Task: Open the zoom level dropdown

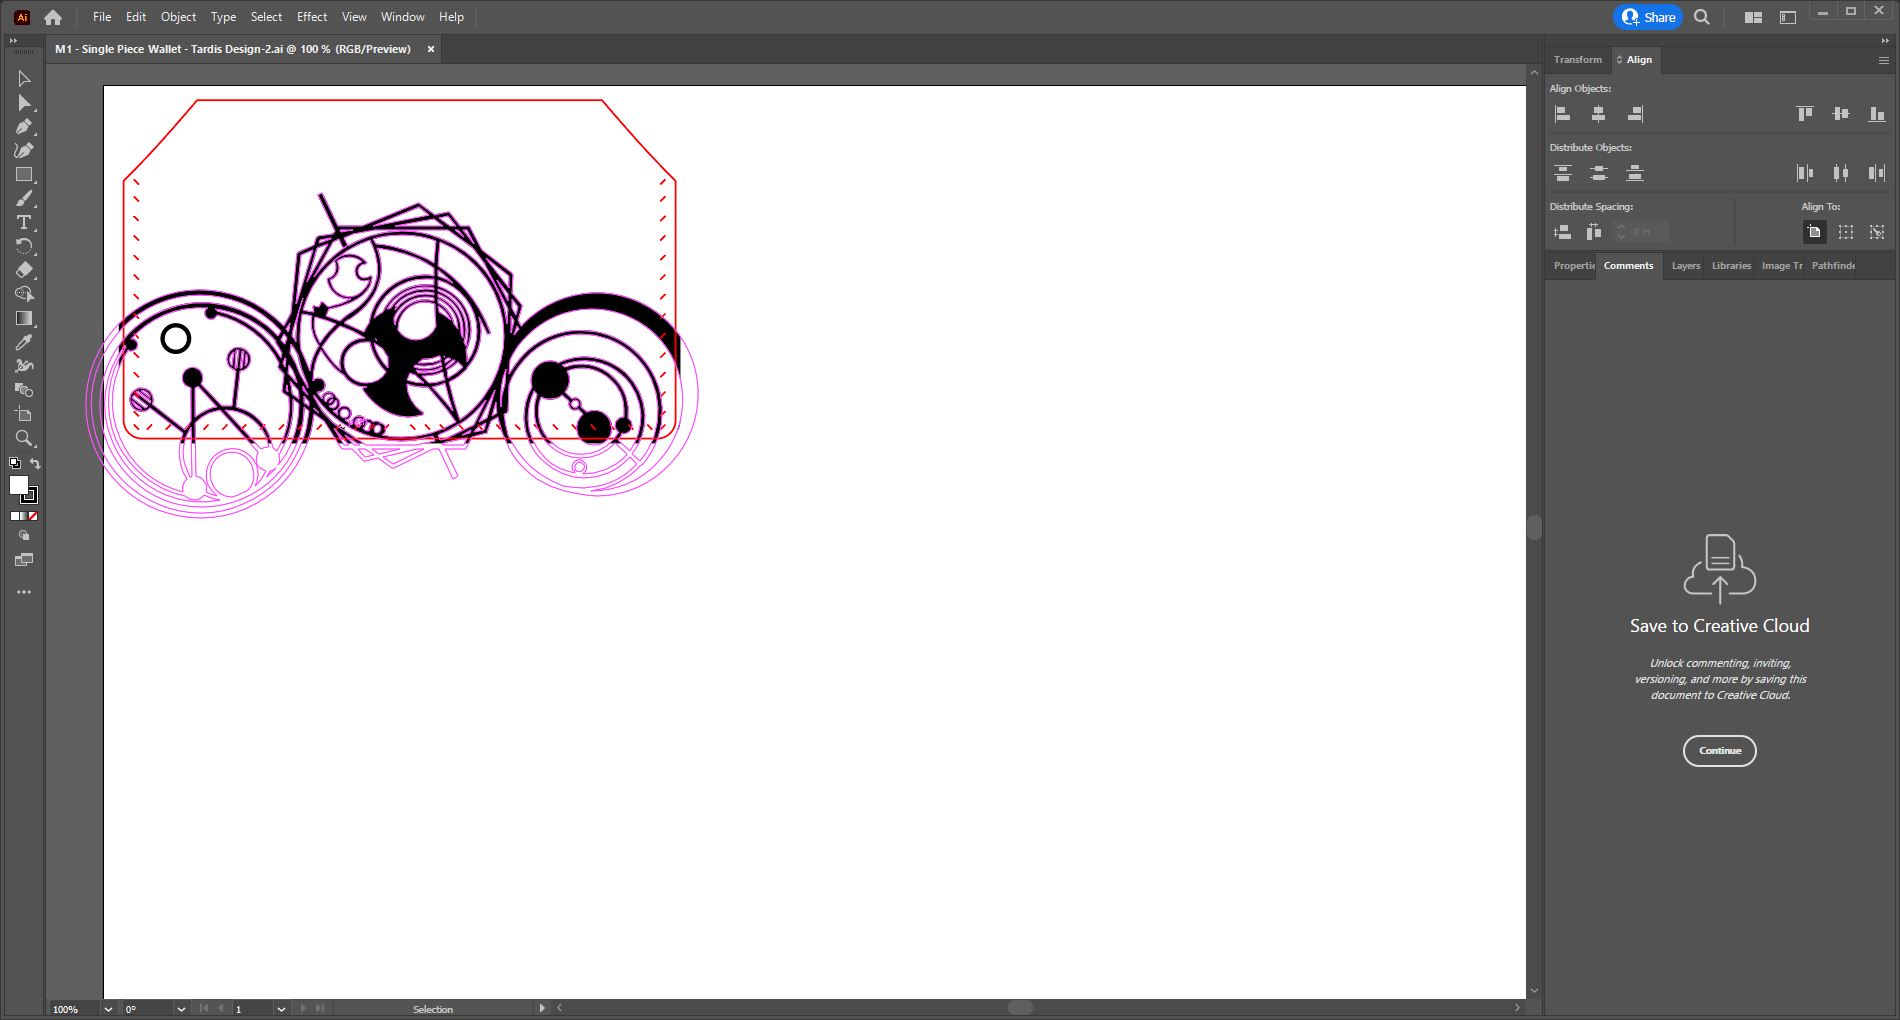Action: click(108, 1009)
